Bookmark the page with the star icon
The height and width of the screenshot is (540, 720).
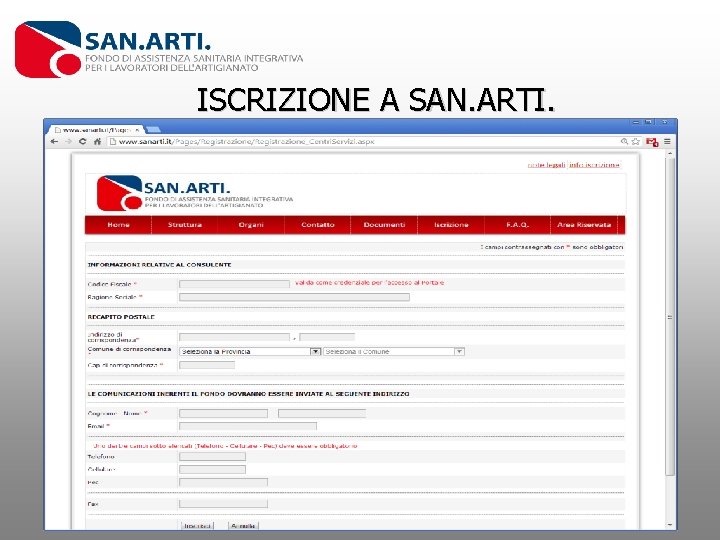click(x=636, y=141)
